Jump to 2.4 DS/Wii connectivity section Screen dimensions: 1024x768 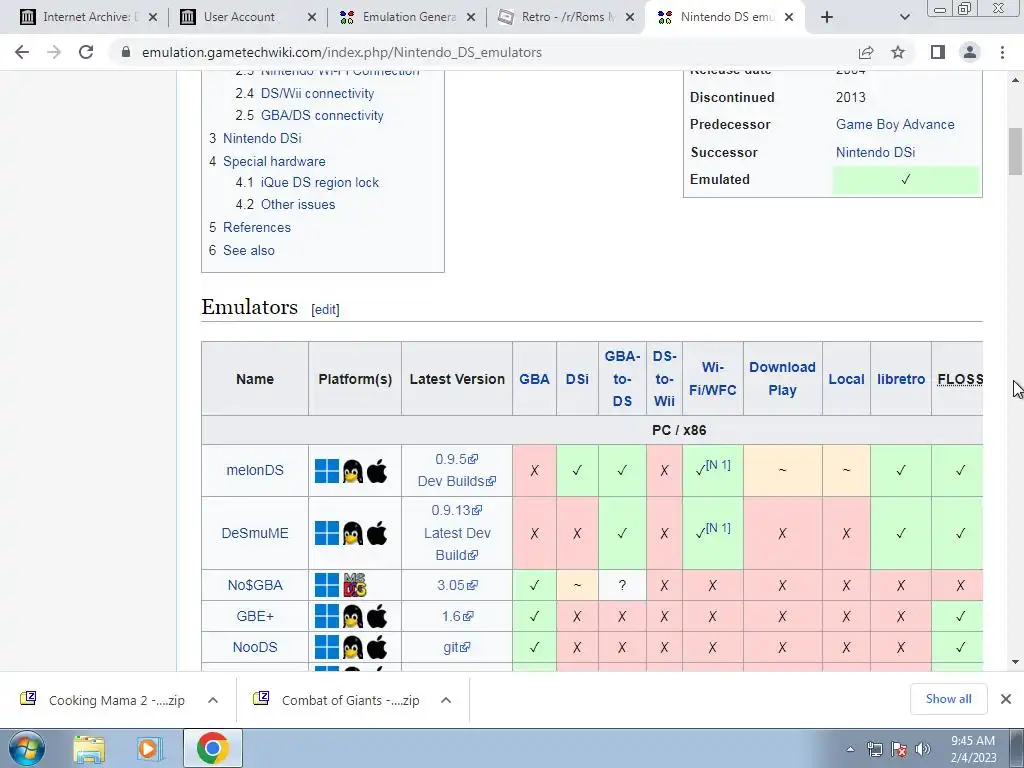point(304,93)
